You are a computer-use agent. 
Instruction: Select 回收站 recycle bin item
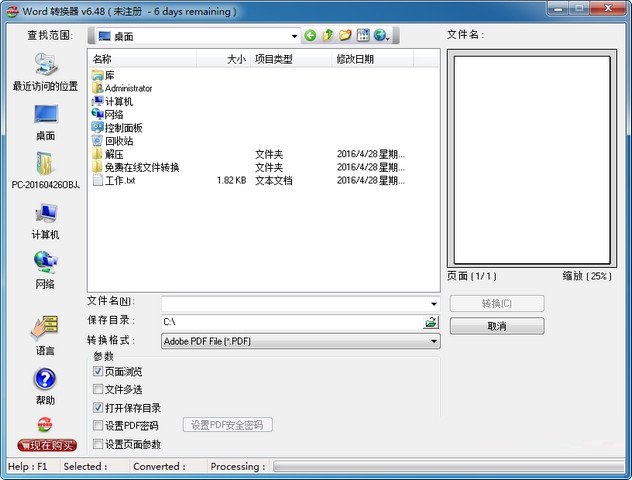(112, 141)
